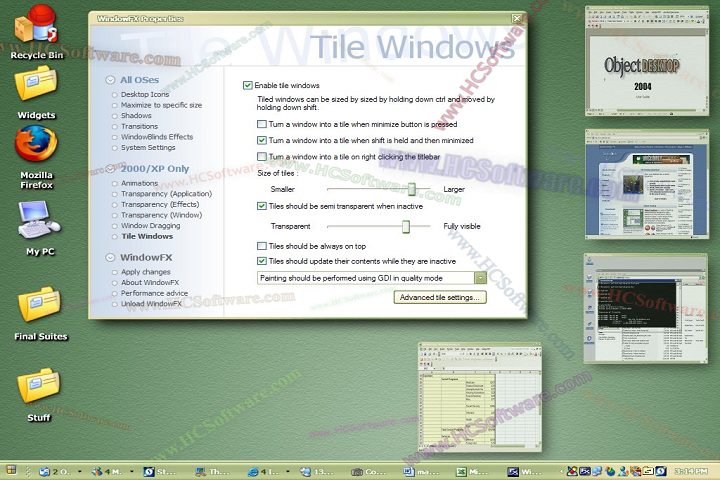This screenshot has width=720, height=480.
Task: Open dropdown arrow next to '2 O.' group
Action: pyautogui.click(x=79, y=471)
